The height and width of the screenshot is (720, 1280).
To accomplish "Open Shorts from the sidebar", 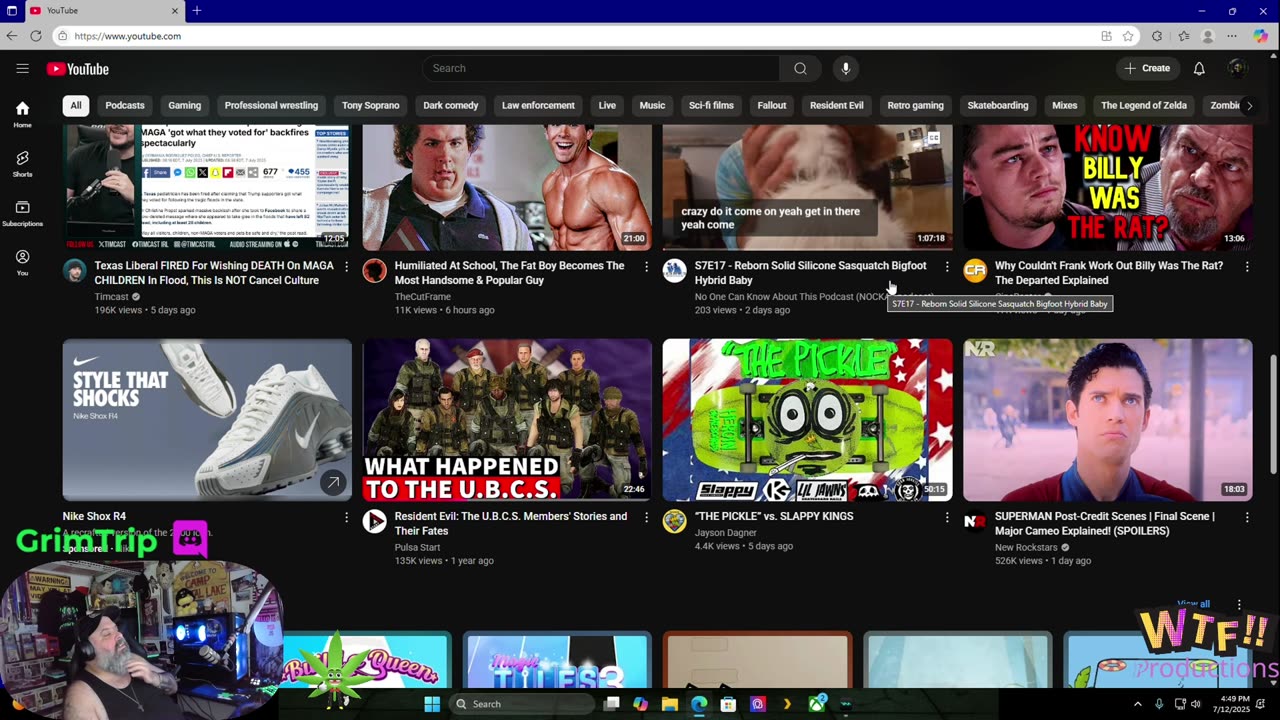I will click(x=22, y=164).
